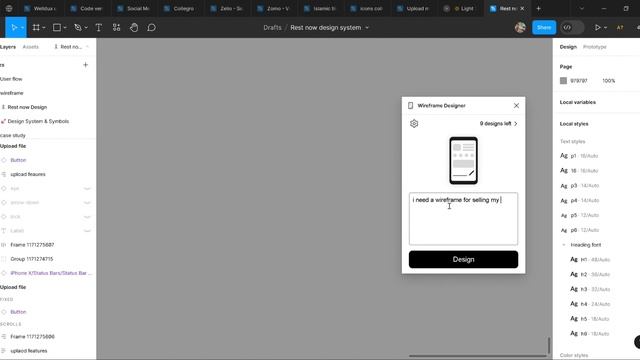Click the Frame 1171275687 layer icon
The height and width of the screenshot is (360, 640).
(x=4, y=245)
